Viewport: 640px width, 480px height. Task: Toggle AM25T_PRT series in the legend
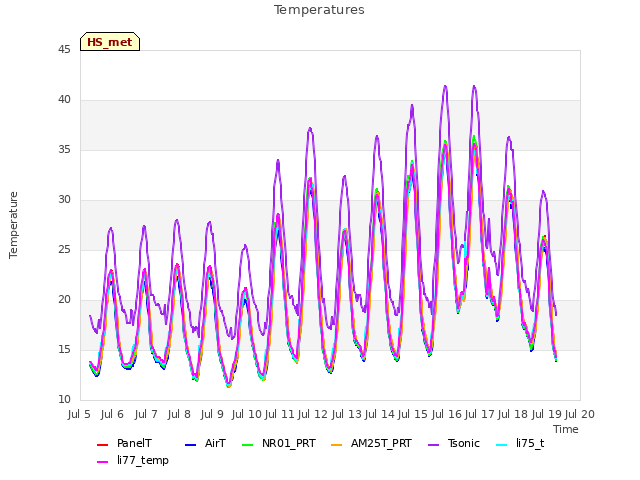point(371,444)
